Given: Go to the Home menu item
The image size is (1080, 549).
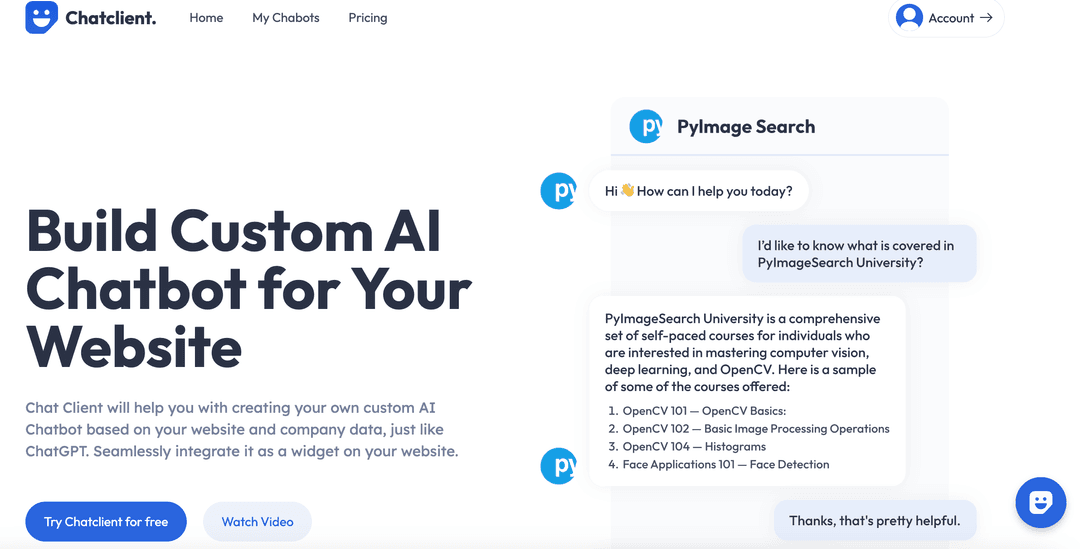Looking at the screenshot, I should [x=206, y=18].
